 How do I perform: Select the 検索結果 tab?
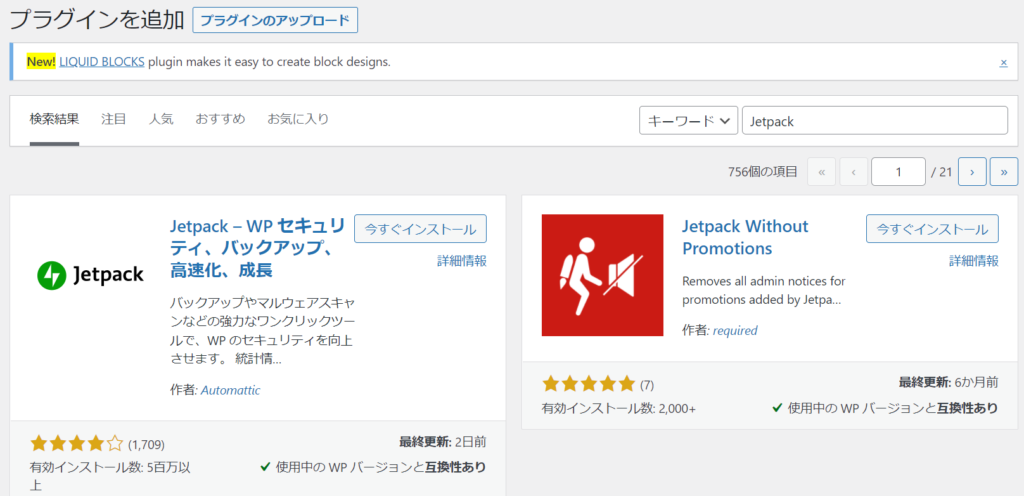click(x=54, y=120)
